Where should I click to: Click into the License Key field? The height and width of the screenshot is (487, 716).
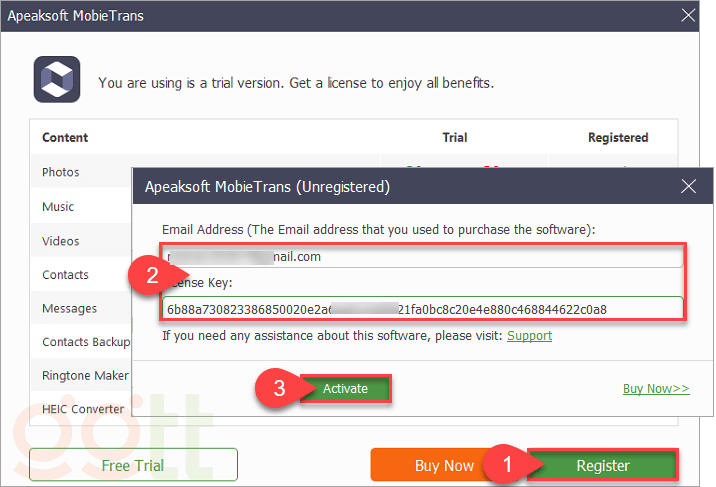click(420, 308)
